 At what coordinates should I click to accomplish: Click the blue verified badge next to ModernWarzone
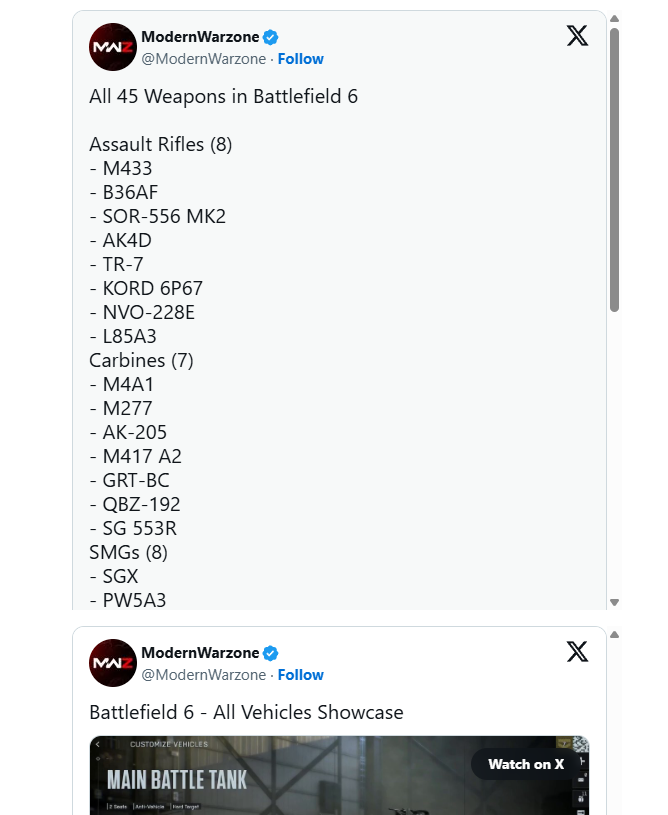[268, 36]
